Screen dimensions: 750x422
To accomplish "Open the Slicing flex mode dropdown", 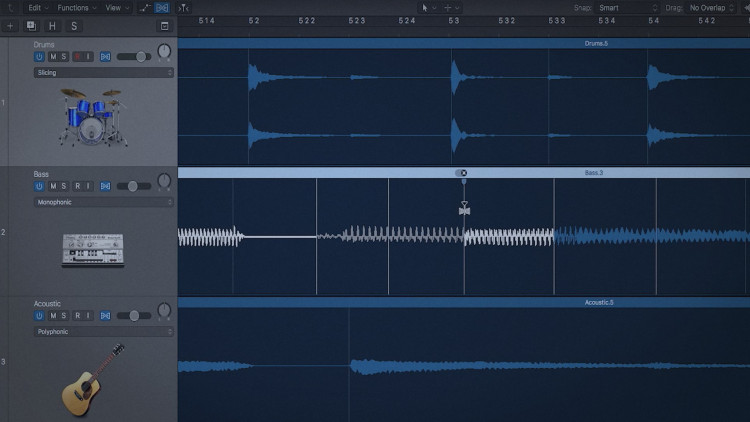I will (103, 73).
